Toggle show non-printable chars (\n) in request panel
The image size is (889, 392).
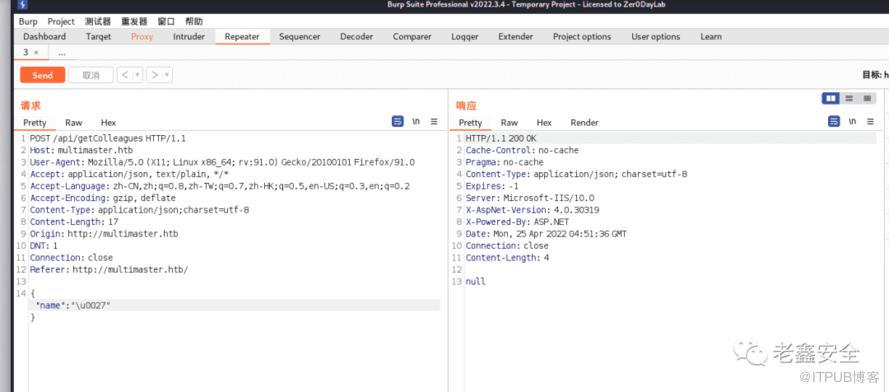(416, 121)
